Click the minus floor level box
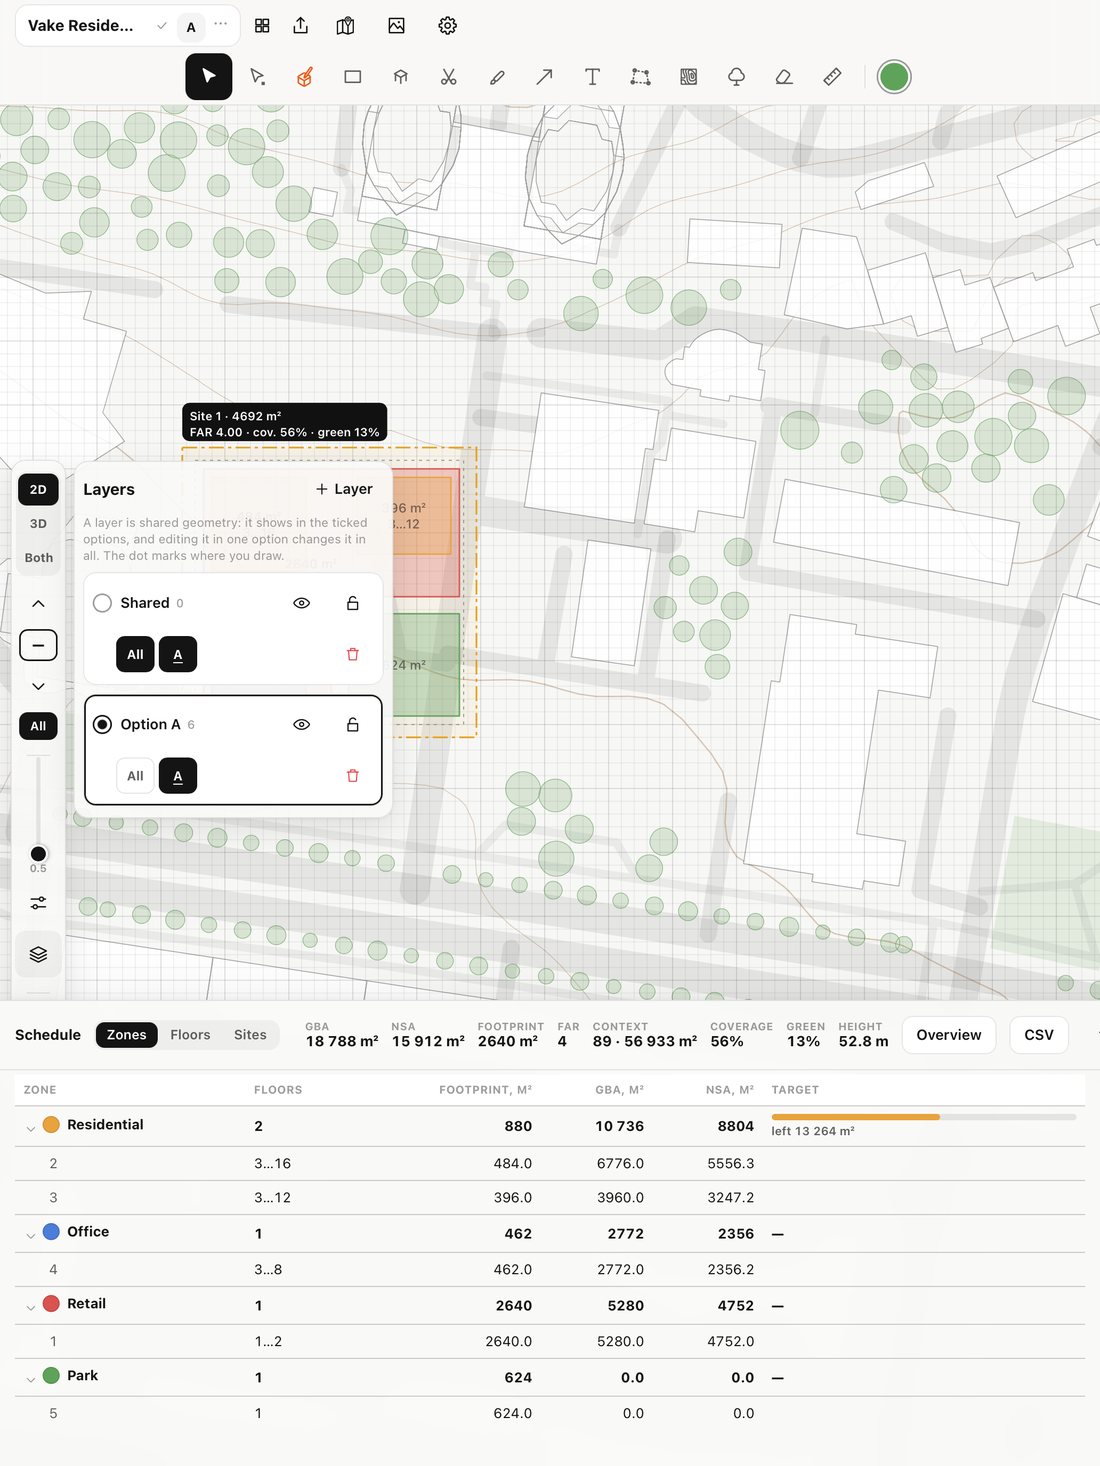The height and width of the screenshot is (1466, 1100). [38, 646]
